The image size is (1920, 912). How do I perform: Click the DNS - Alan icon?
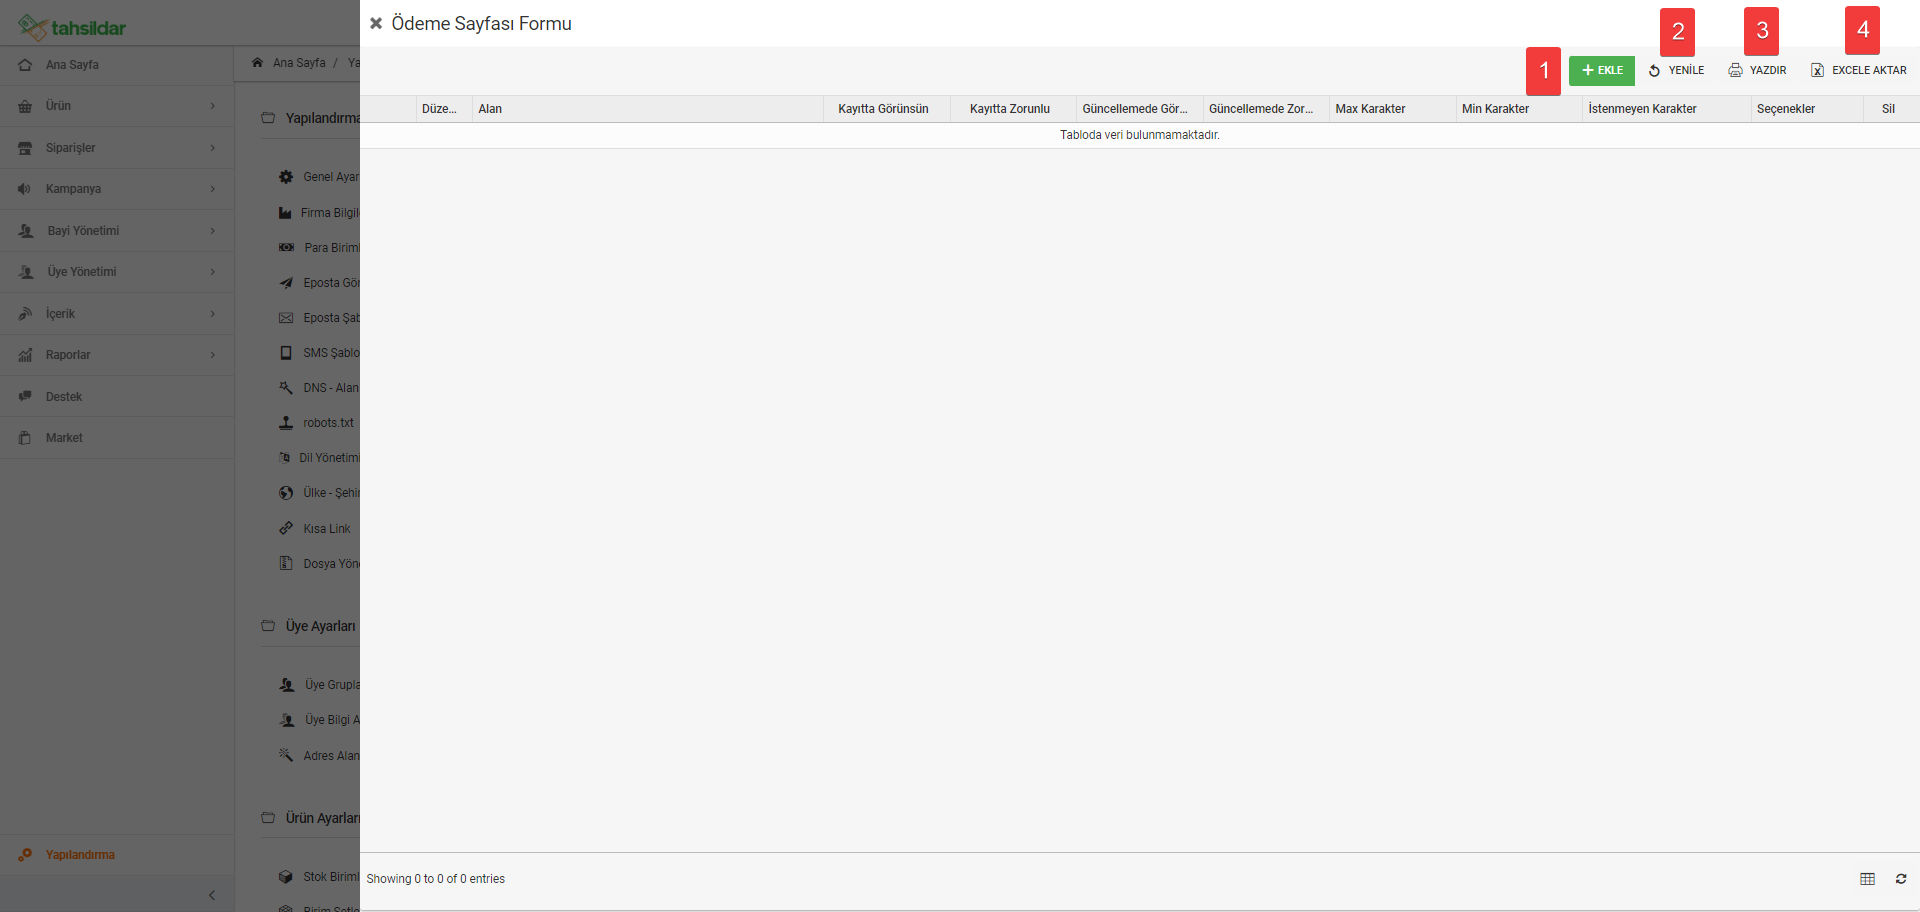[286, 388]
